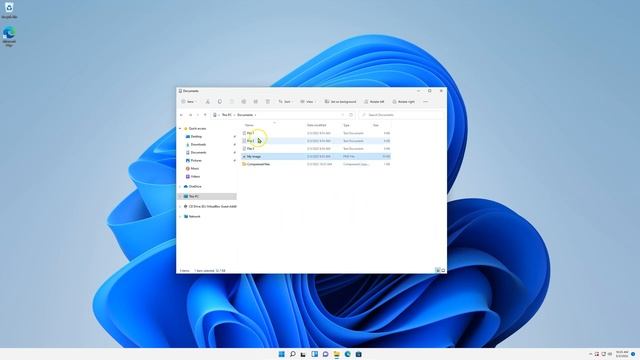Screen dimensions: 640x360
Task: Select File 2 in the file list
Action: point(316,141)
